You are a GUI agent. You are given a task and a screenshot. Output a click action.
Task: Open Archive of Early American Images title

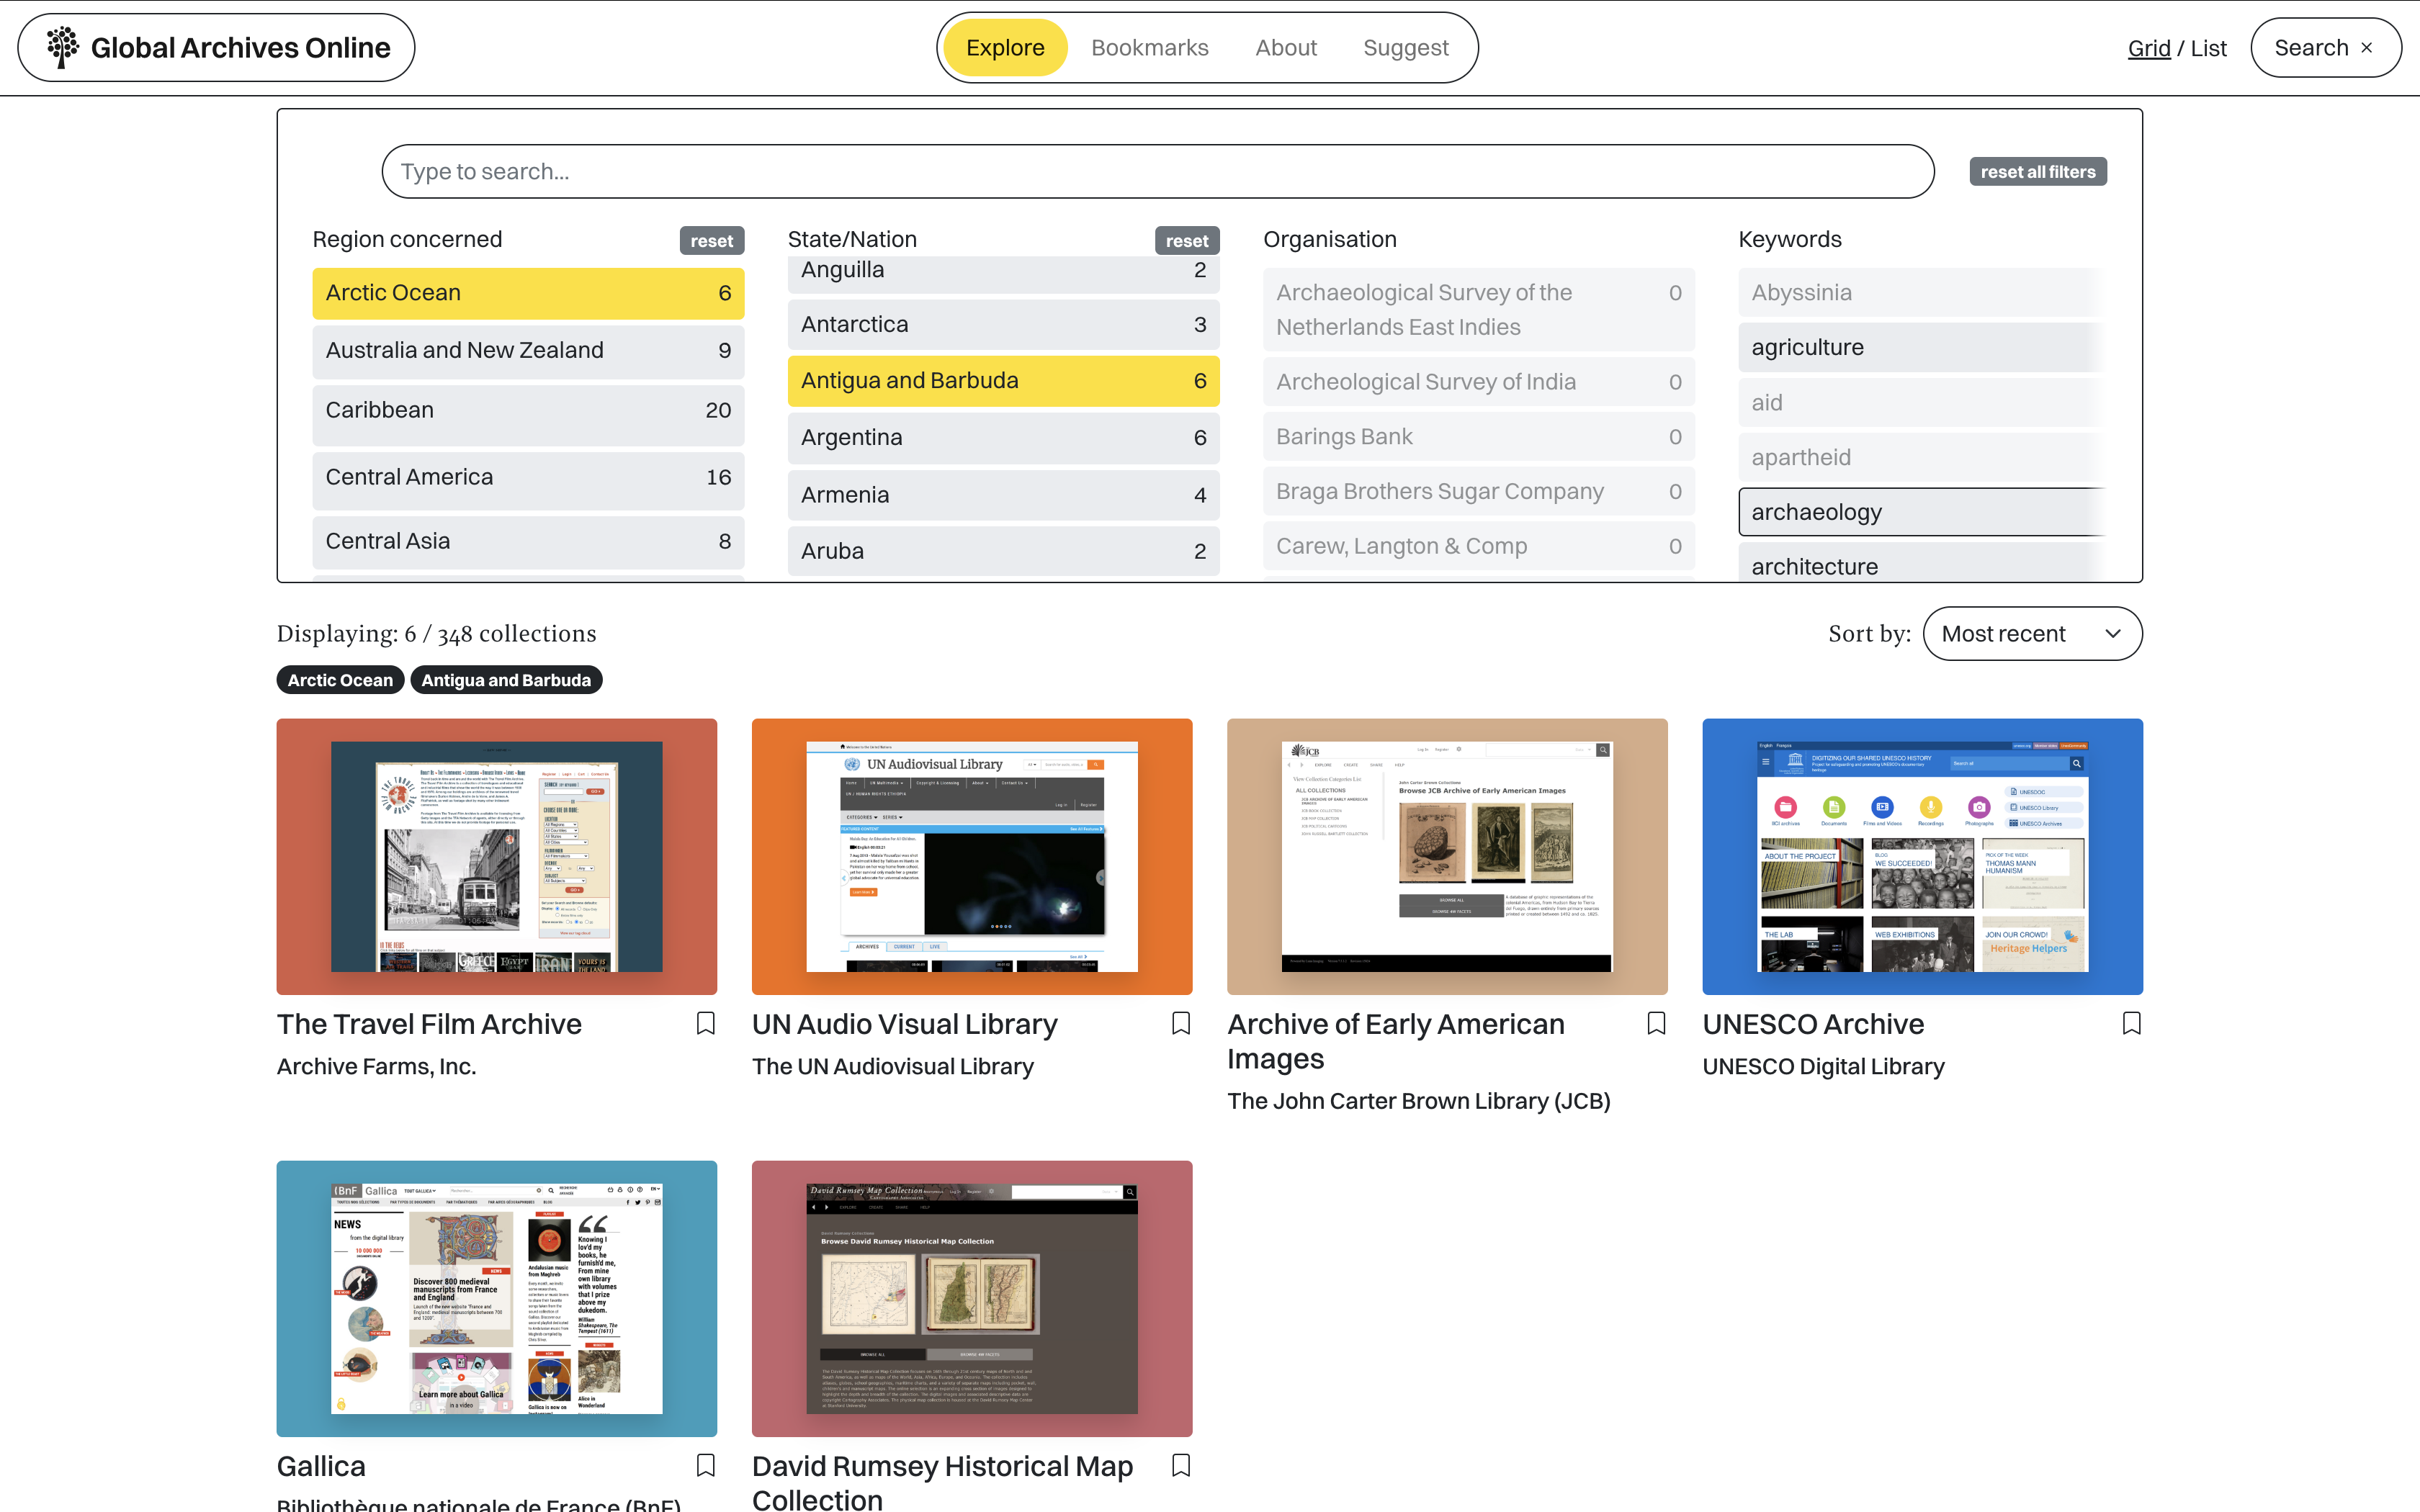(1396, 1041)
